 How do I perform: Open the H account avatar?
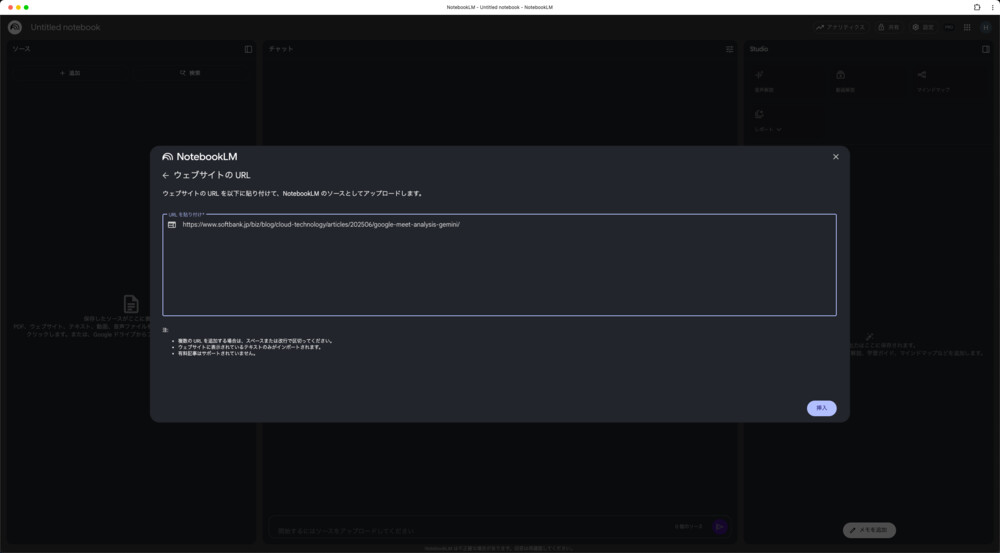(x=986, y=27)
